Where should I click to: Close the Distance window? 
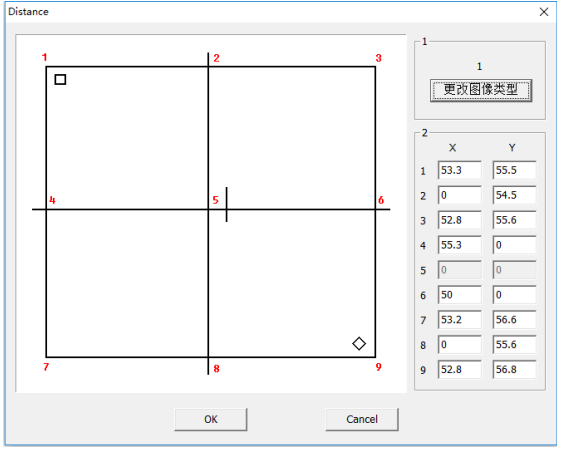click(x=544, y=12)
